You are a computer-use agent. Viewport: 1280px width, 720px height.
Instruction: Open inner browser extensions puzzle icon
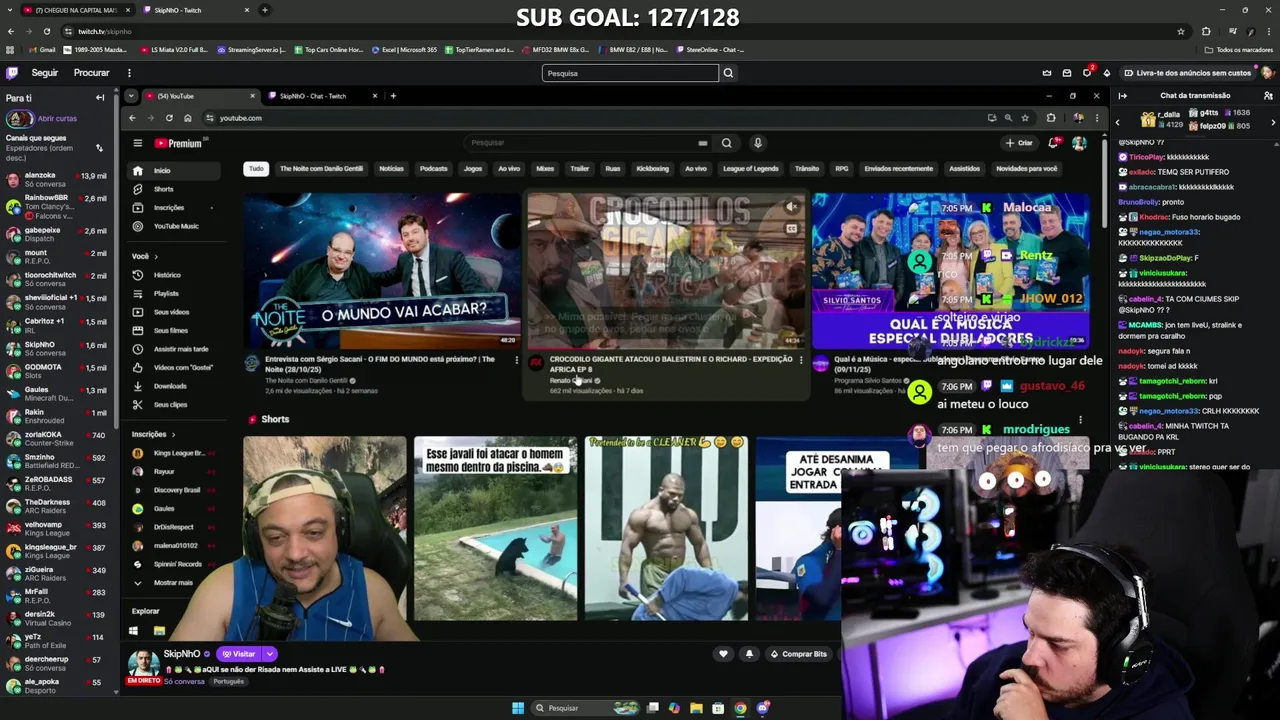(1051, 118)
